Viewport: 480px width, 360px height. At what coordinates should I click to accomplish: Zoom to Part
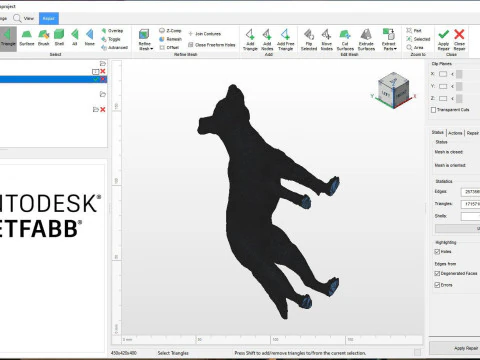(x=414, y=31)
